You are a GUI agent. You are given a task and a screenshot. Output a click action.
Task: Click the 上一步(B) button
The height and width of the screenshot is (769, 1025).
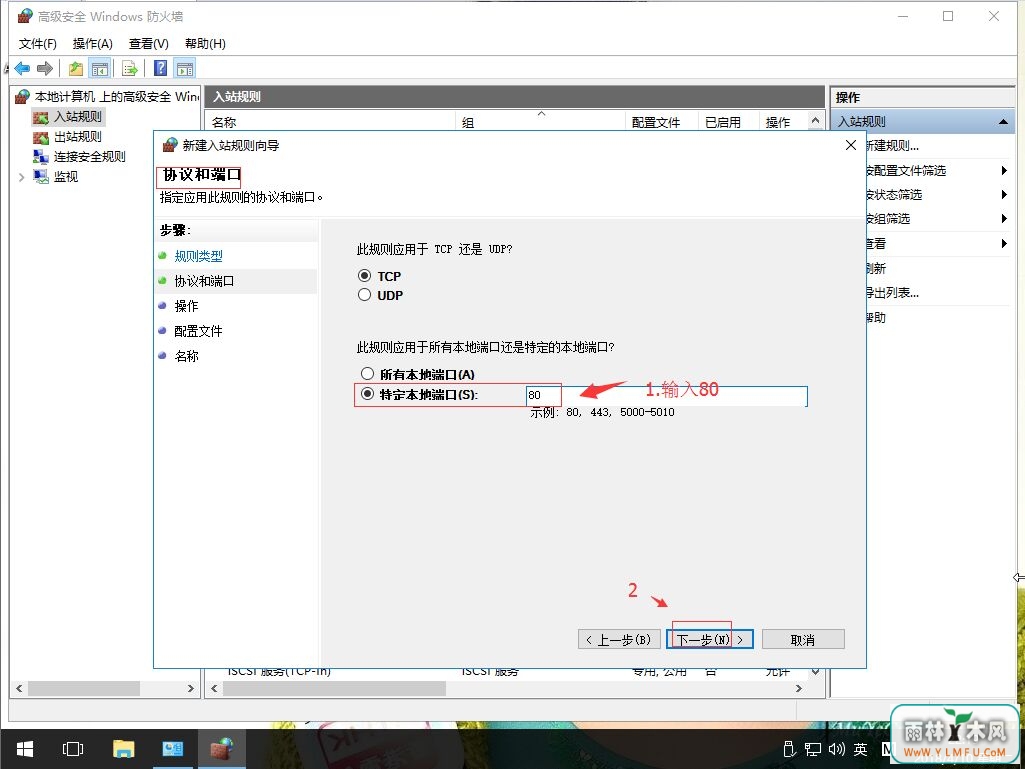(x=619, y=640)
